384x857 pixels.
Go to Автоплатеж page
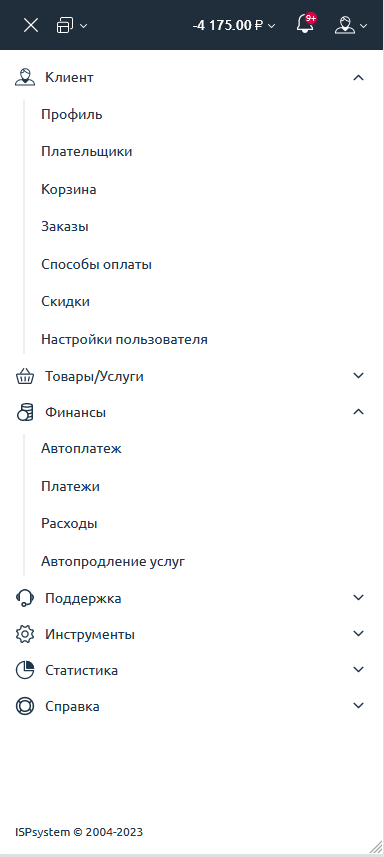pos(81,449)
